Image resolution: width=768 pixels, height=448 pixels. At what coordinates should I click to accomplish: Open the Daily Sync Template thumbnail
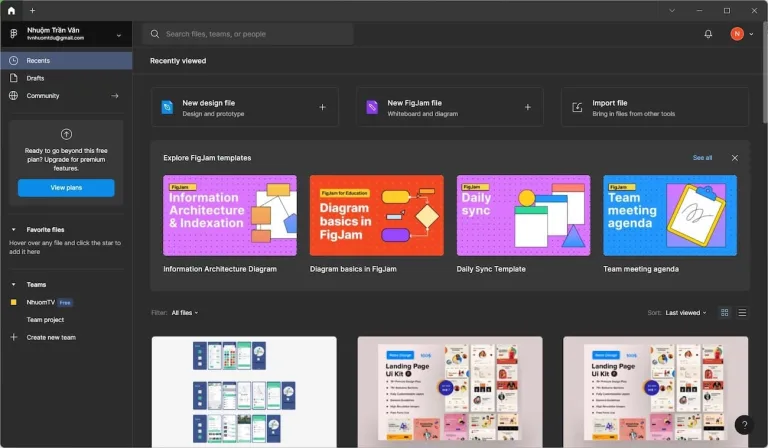(523, 216)
